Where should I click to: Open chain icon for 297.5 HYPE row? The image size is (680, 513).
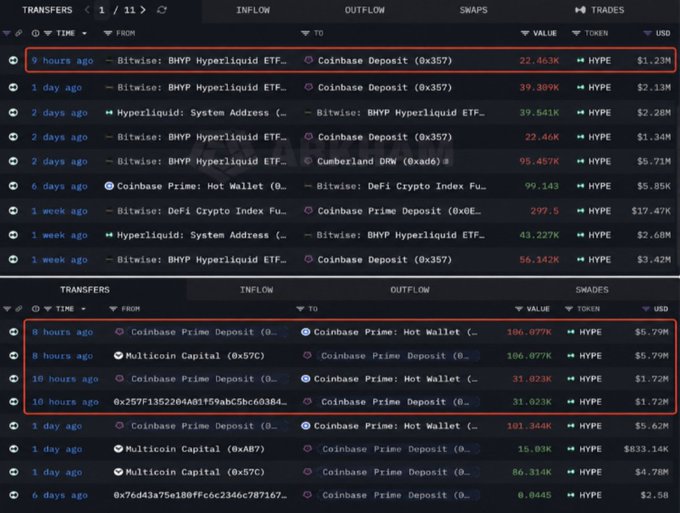pyautogui.click(x=13, y=210)
